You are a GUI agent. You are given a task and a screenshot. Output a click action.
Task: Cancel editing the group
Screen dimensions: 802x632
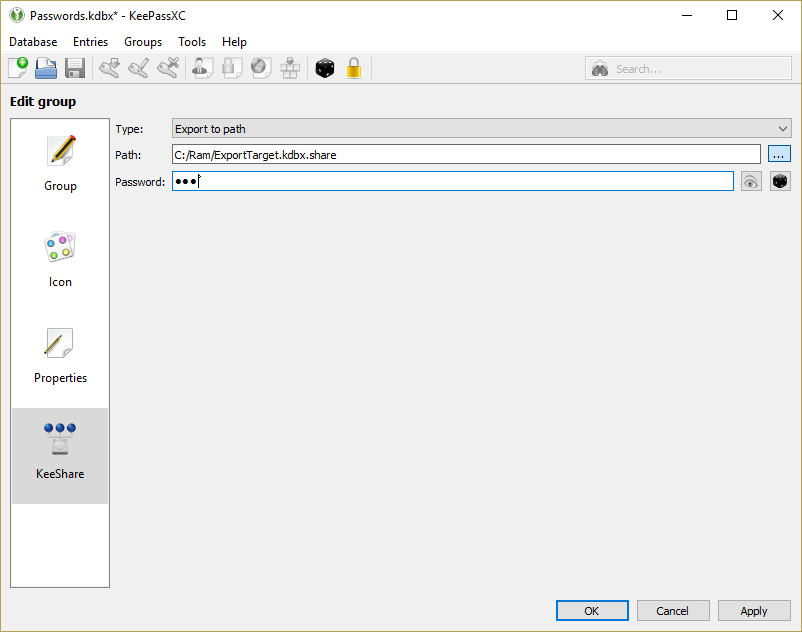(673, 610)
